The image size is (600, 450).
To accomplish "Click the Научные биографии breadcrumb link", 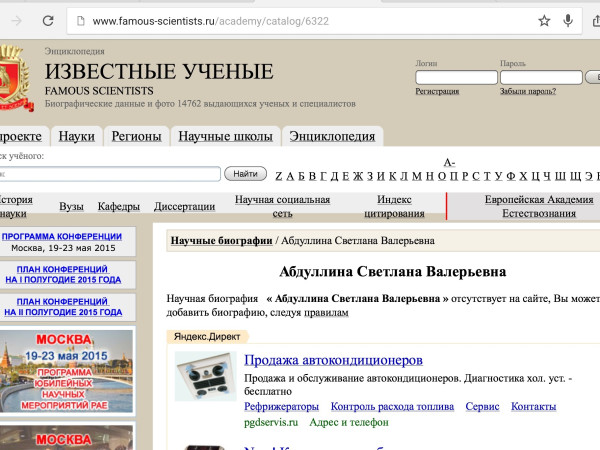I will (x=221, y=241).
